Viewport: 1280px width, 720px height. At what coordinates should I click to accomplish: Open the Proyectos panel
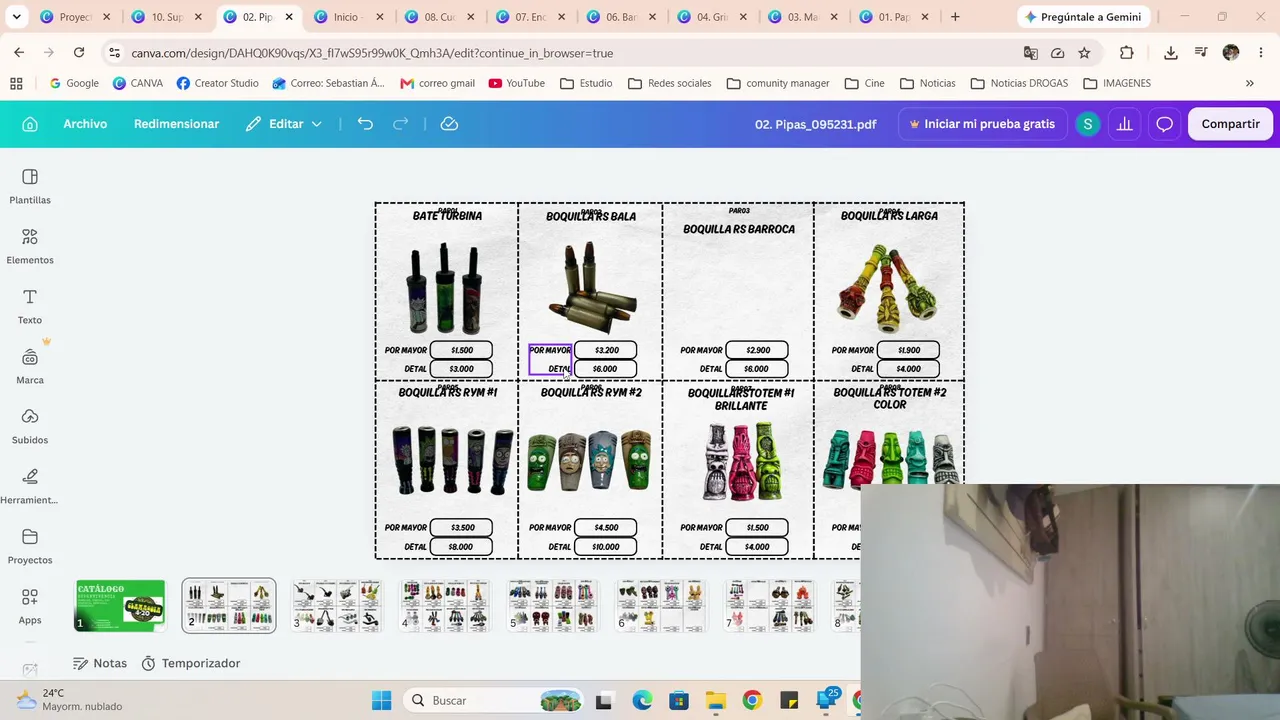tap(30, 547)
